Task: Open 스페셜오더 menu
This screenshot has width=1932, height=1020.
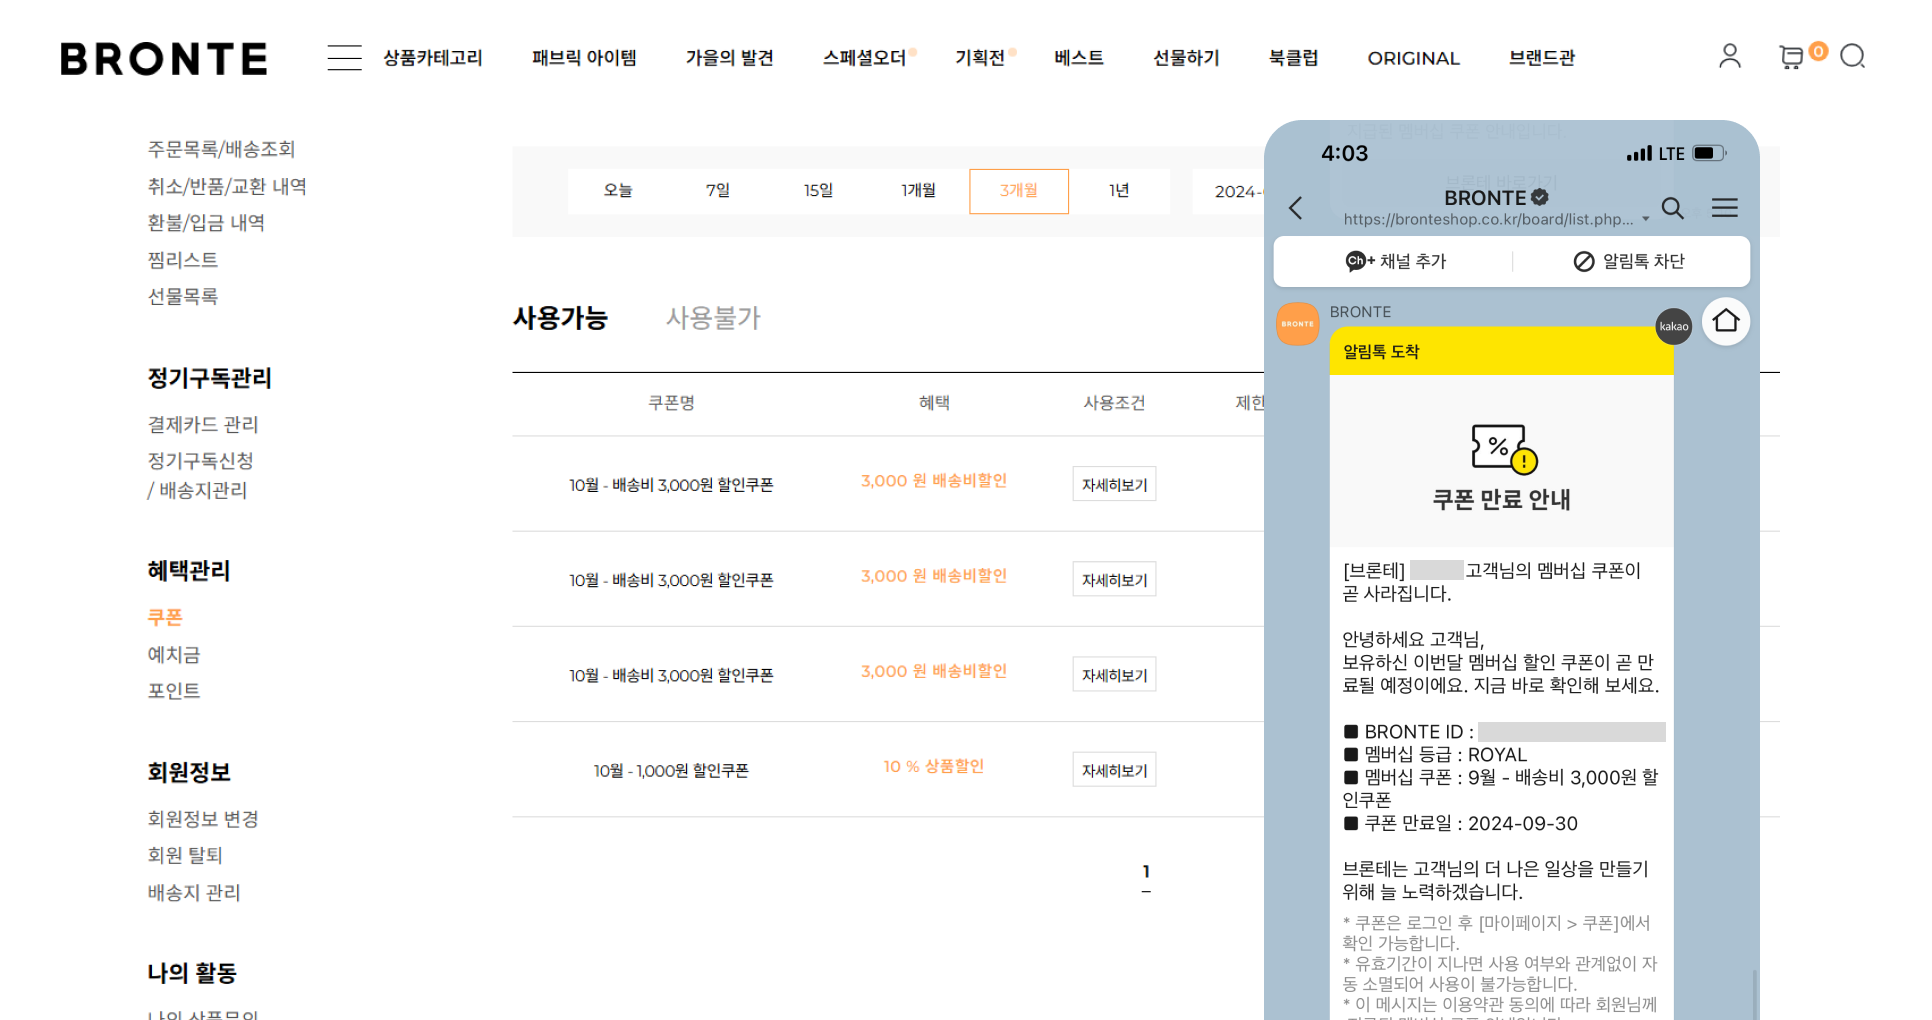Action: coord(864,58)
